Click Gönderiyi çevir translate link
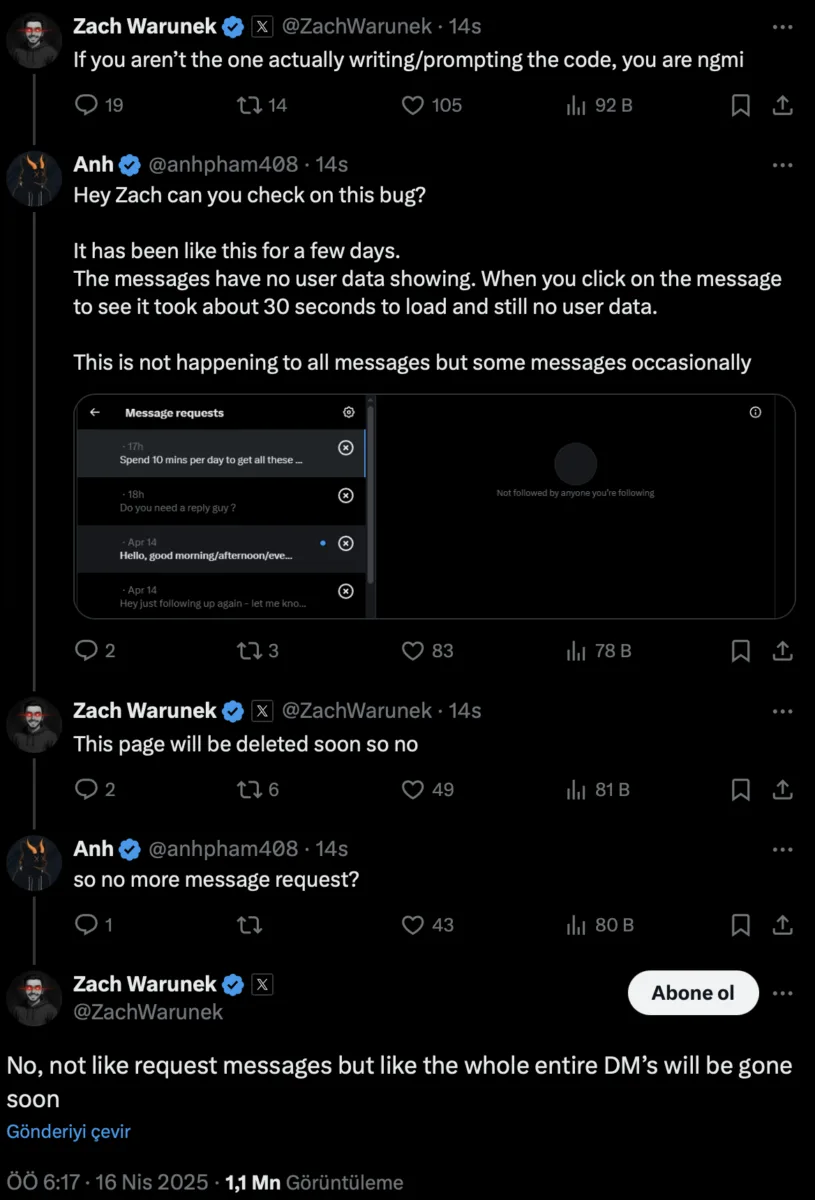The width and height of the screenshot is (815, 1200). (x=69, y=1132)
